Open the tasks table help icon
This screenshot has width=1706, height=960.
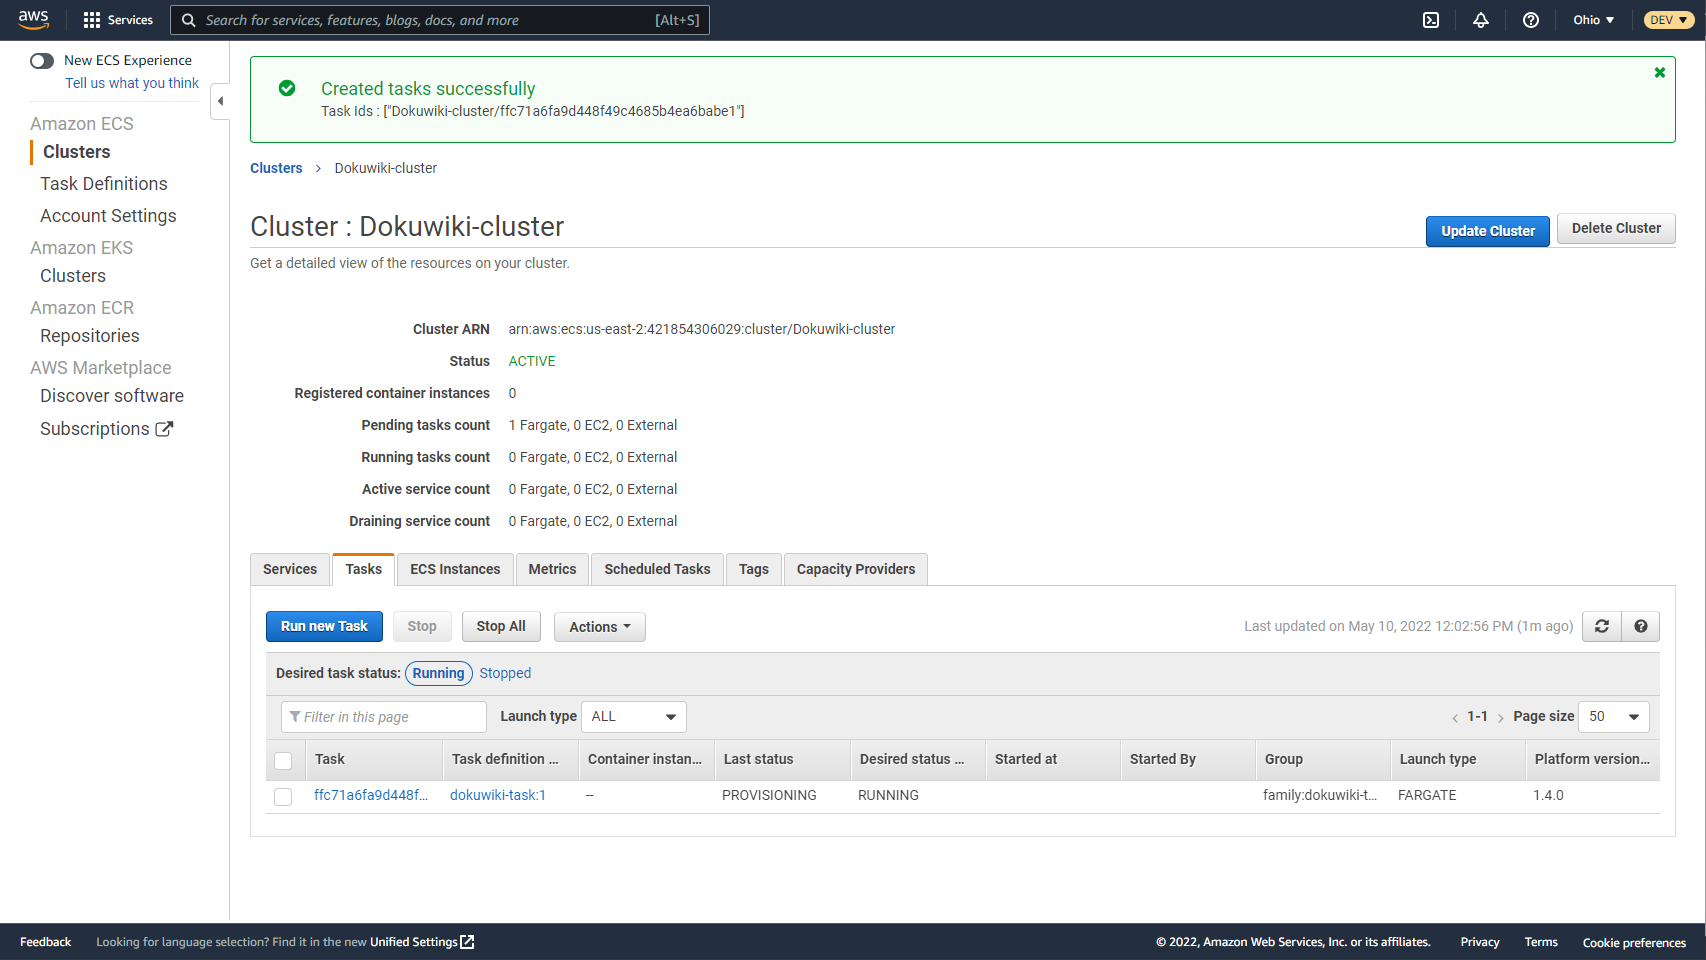pyautogui.click(x=1641, y=626)
